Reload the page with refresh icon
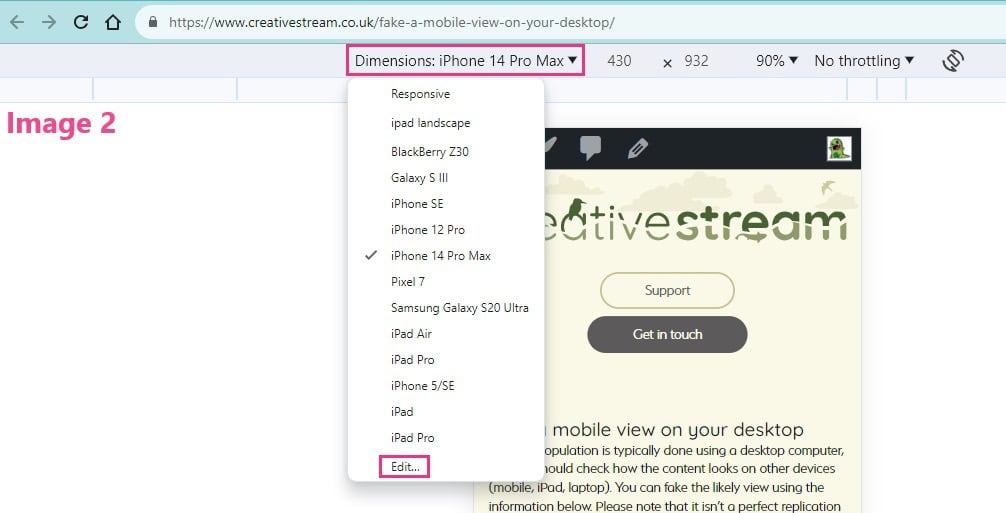 81,21
